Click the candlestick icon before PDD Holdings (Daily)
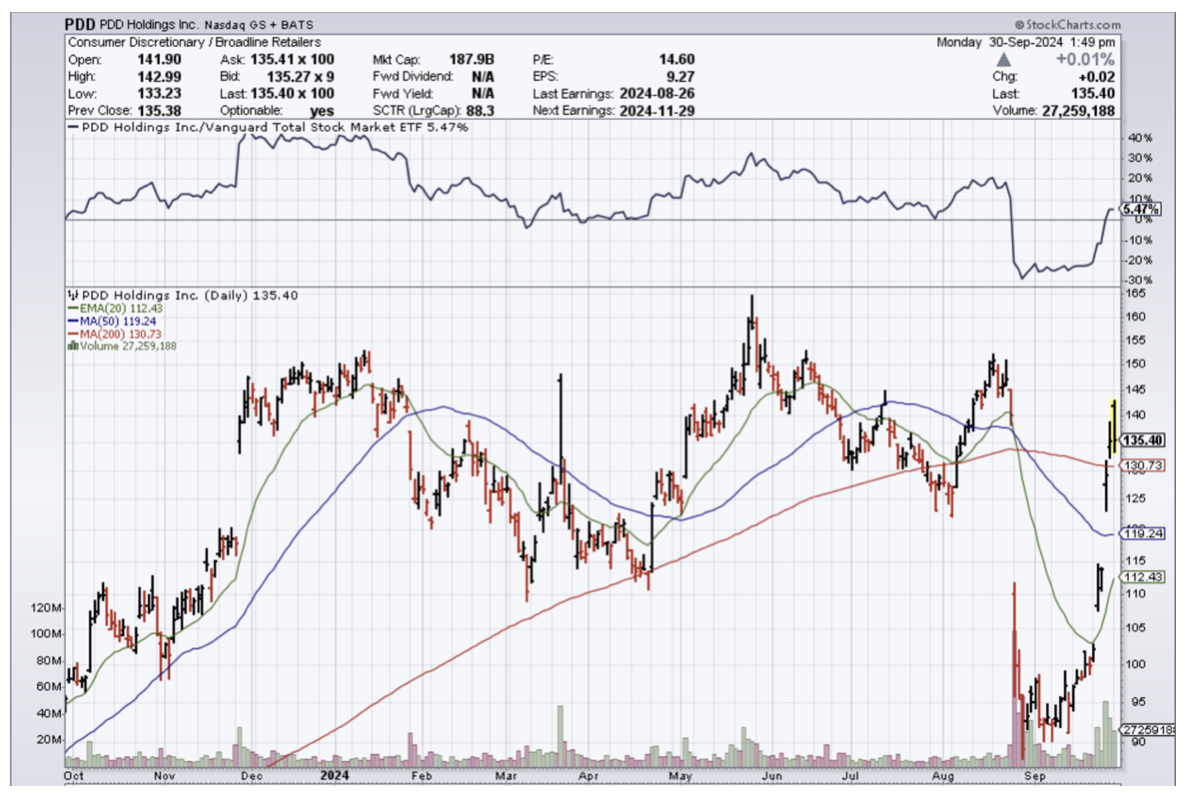This screenshot has width=1188, height=798. [73, 296]
